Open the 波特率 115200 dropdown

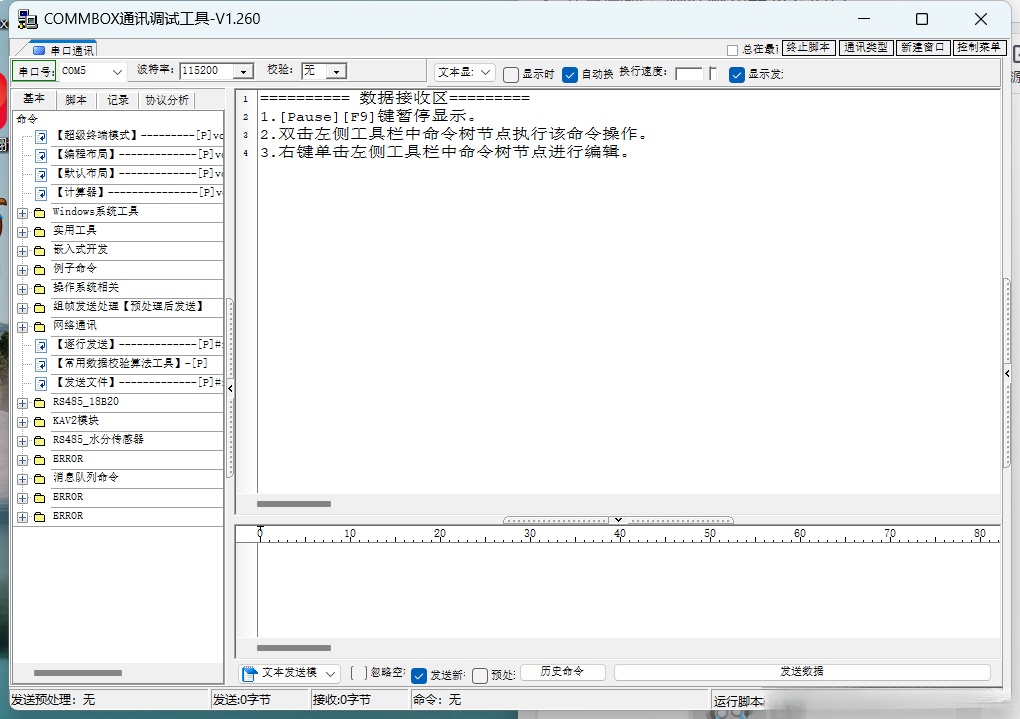244,72
